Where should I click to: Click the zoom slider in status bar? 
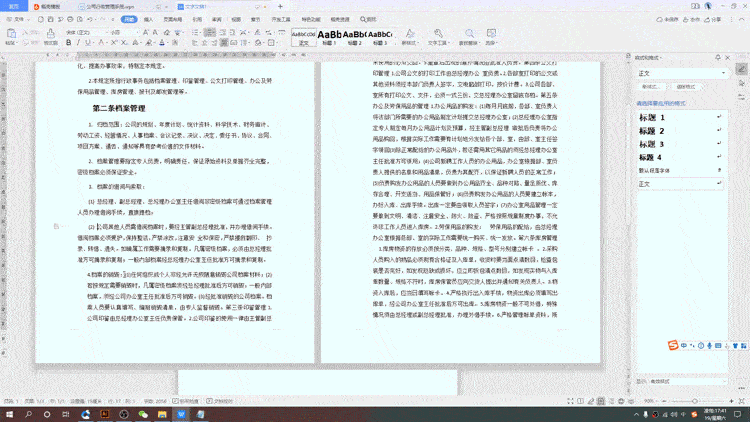[695, 401]
